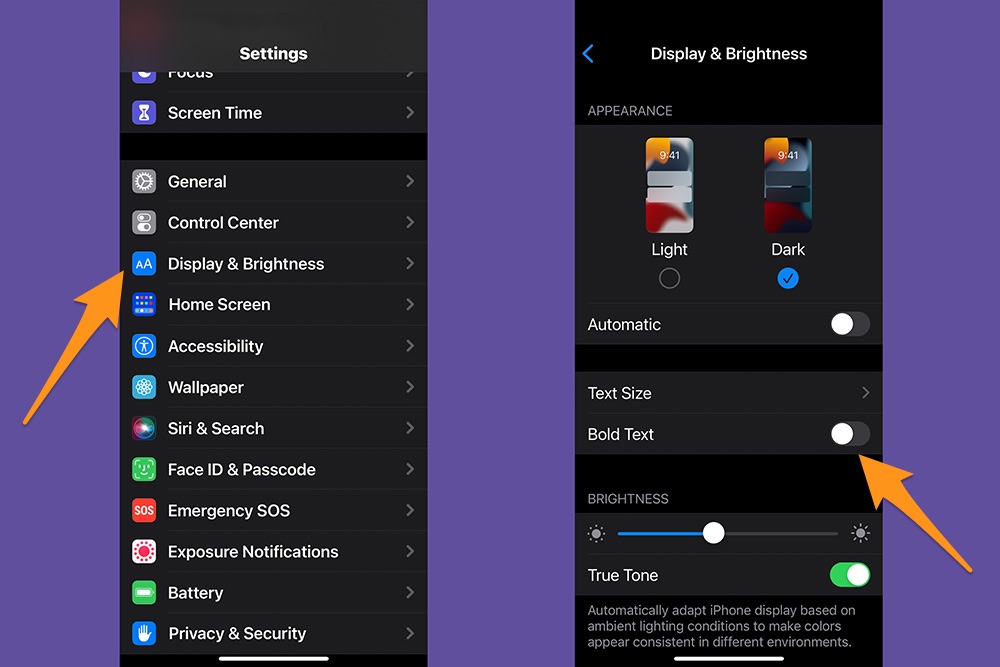Open the Face ID & Passcode menu item
Screen dimensions: 1000x667
[242, 470]
